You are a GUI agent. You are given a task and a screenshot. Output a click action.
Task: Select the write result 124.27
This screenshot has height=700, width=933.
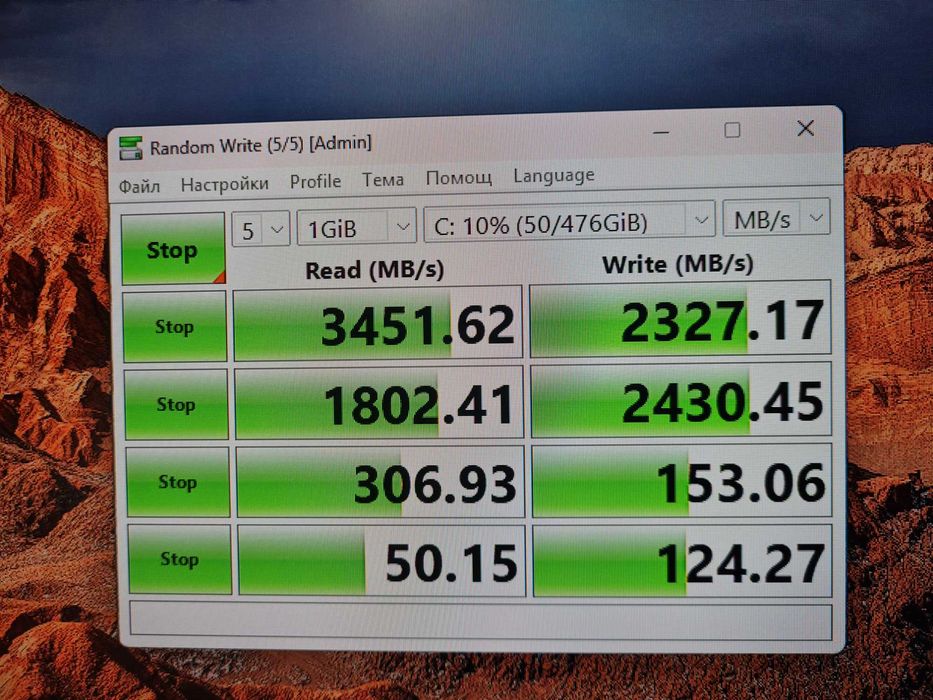683,561
